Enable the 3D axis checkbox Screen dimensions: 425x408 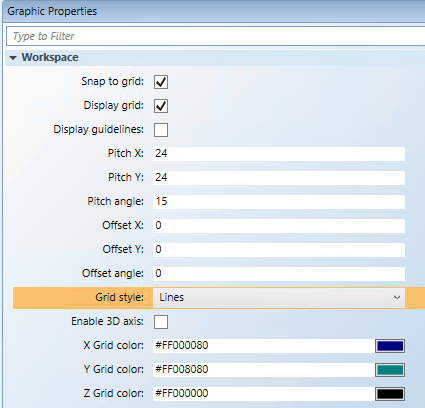point(161,322)
